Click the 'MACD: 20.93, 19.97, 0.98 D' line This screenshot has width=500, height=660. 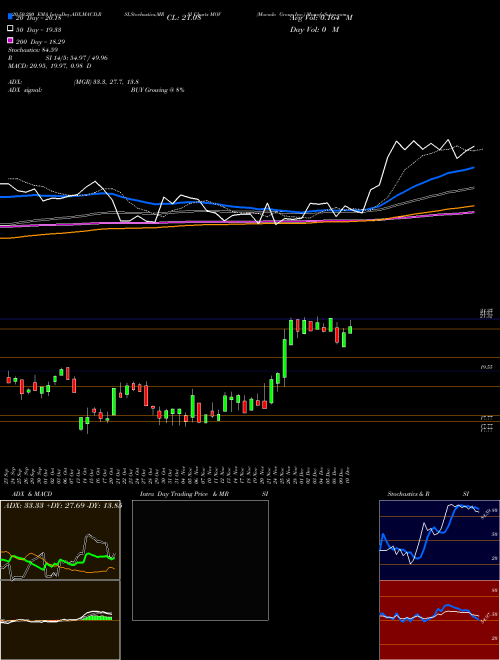[x=50, y=66]
